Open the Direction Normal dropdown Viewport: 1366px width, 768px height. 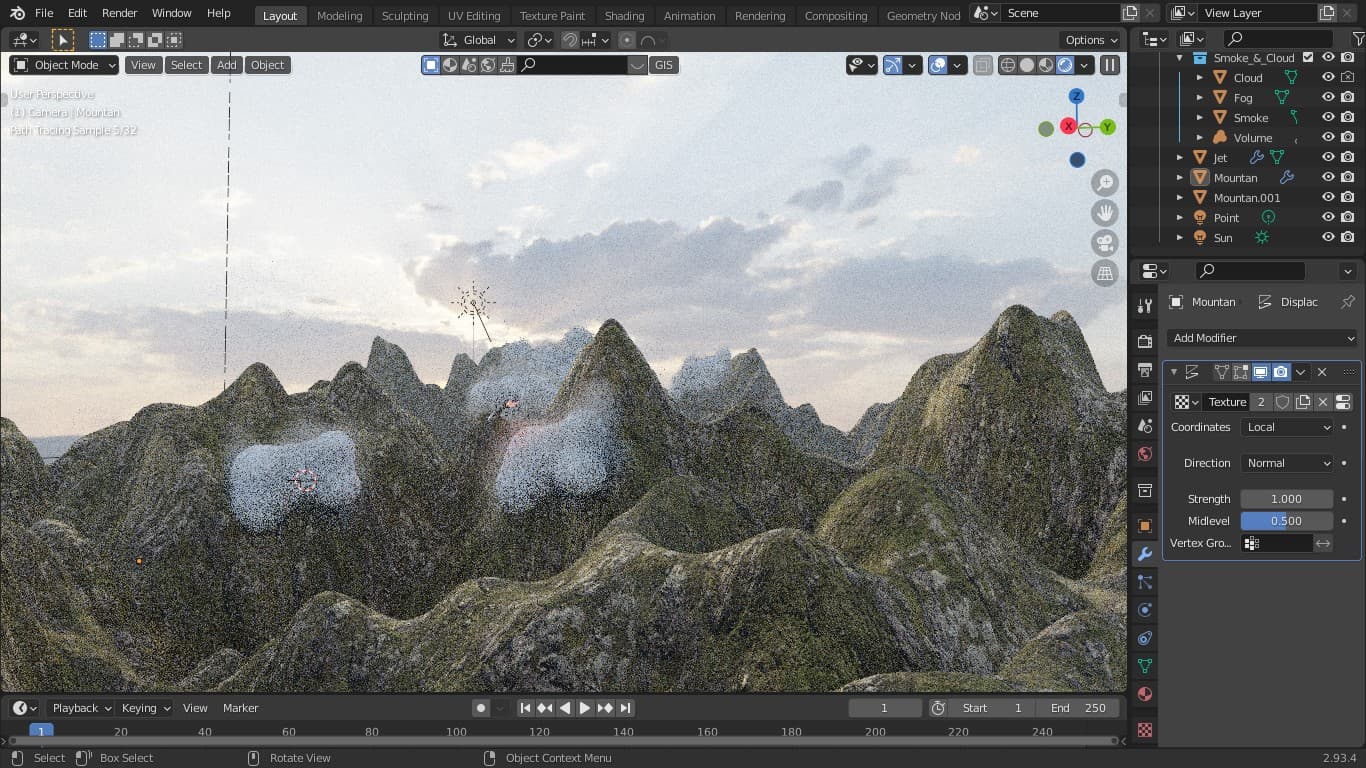pyautogui.click(x=1287, y=463)
